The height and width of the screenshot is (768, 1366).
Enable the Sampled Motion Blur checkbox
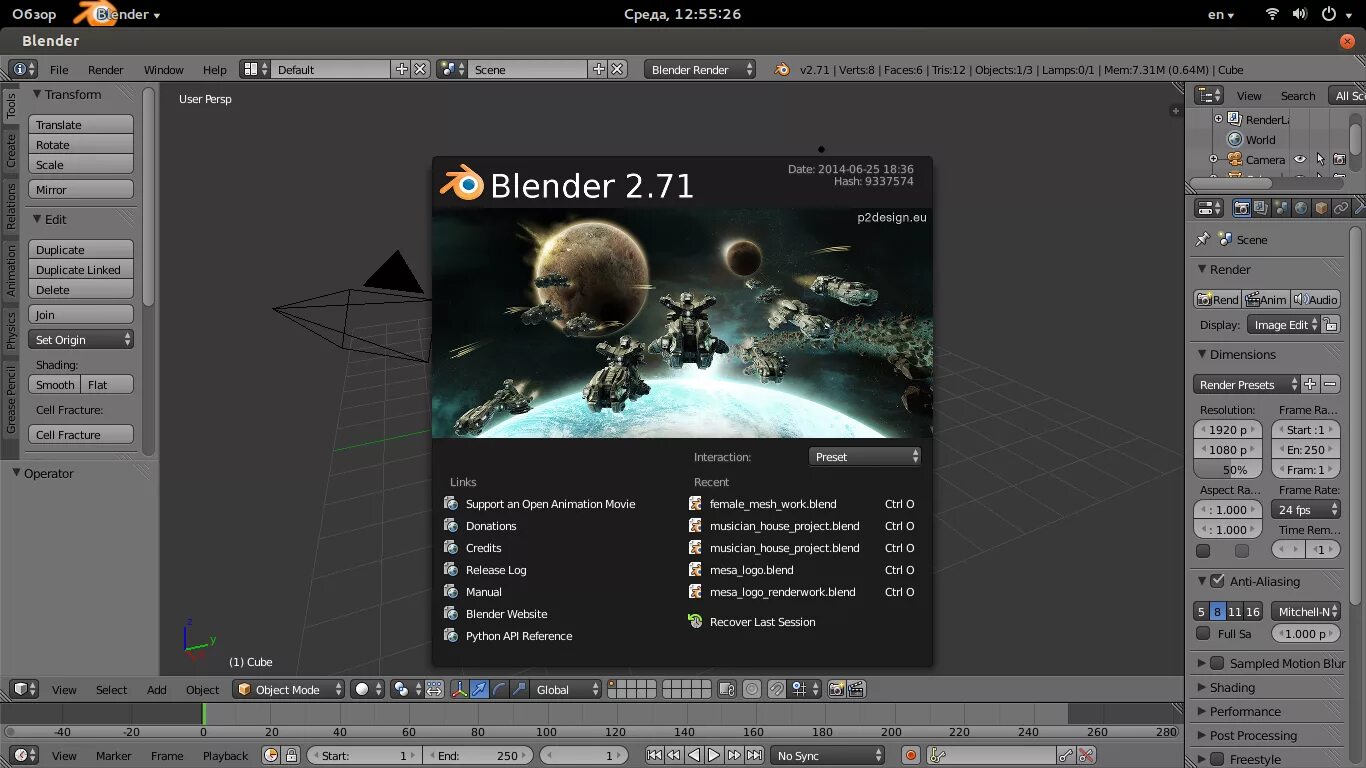point(1217,663)
